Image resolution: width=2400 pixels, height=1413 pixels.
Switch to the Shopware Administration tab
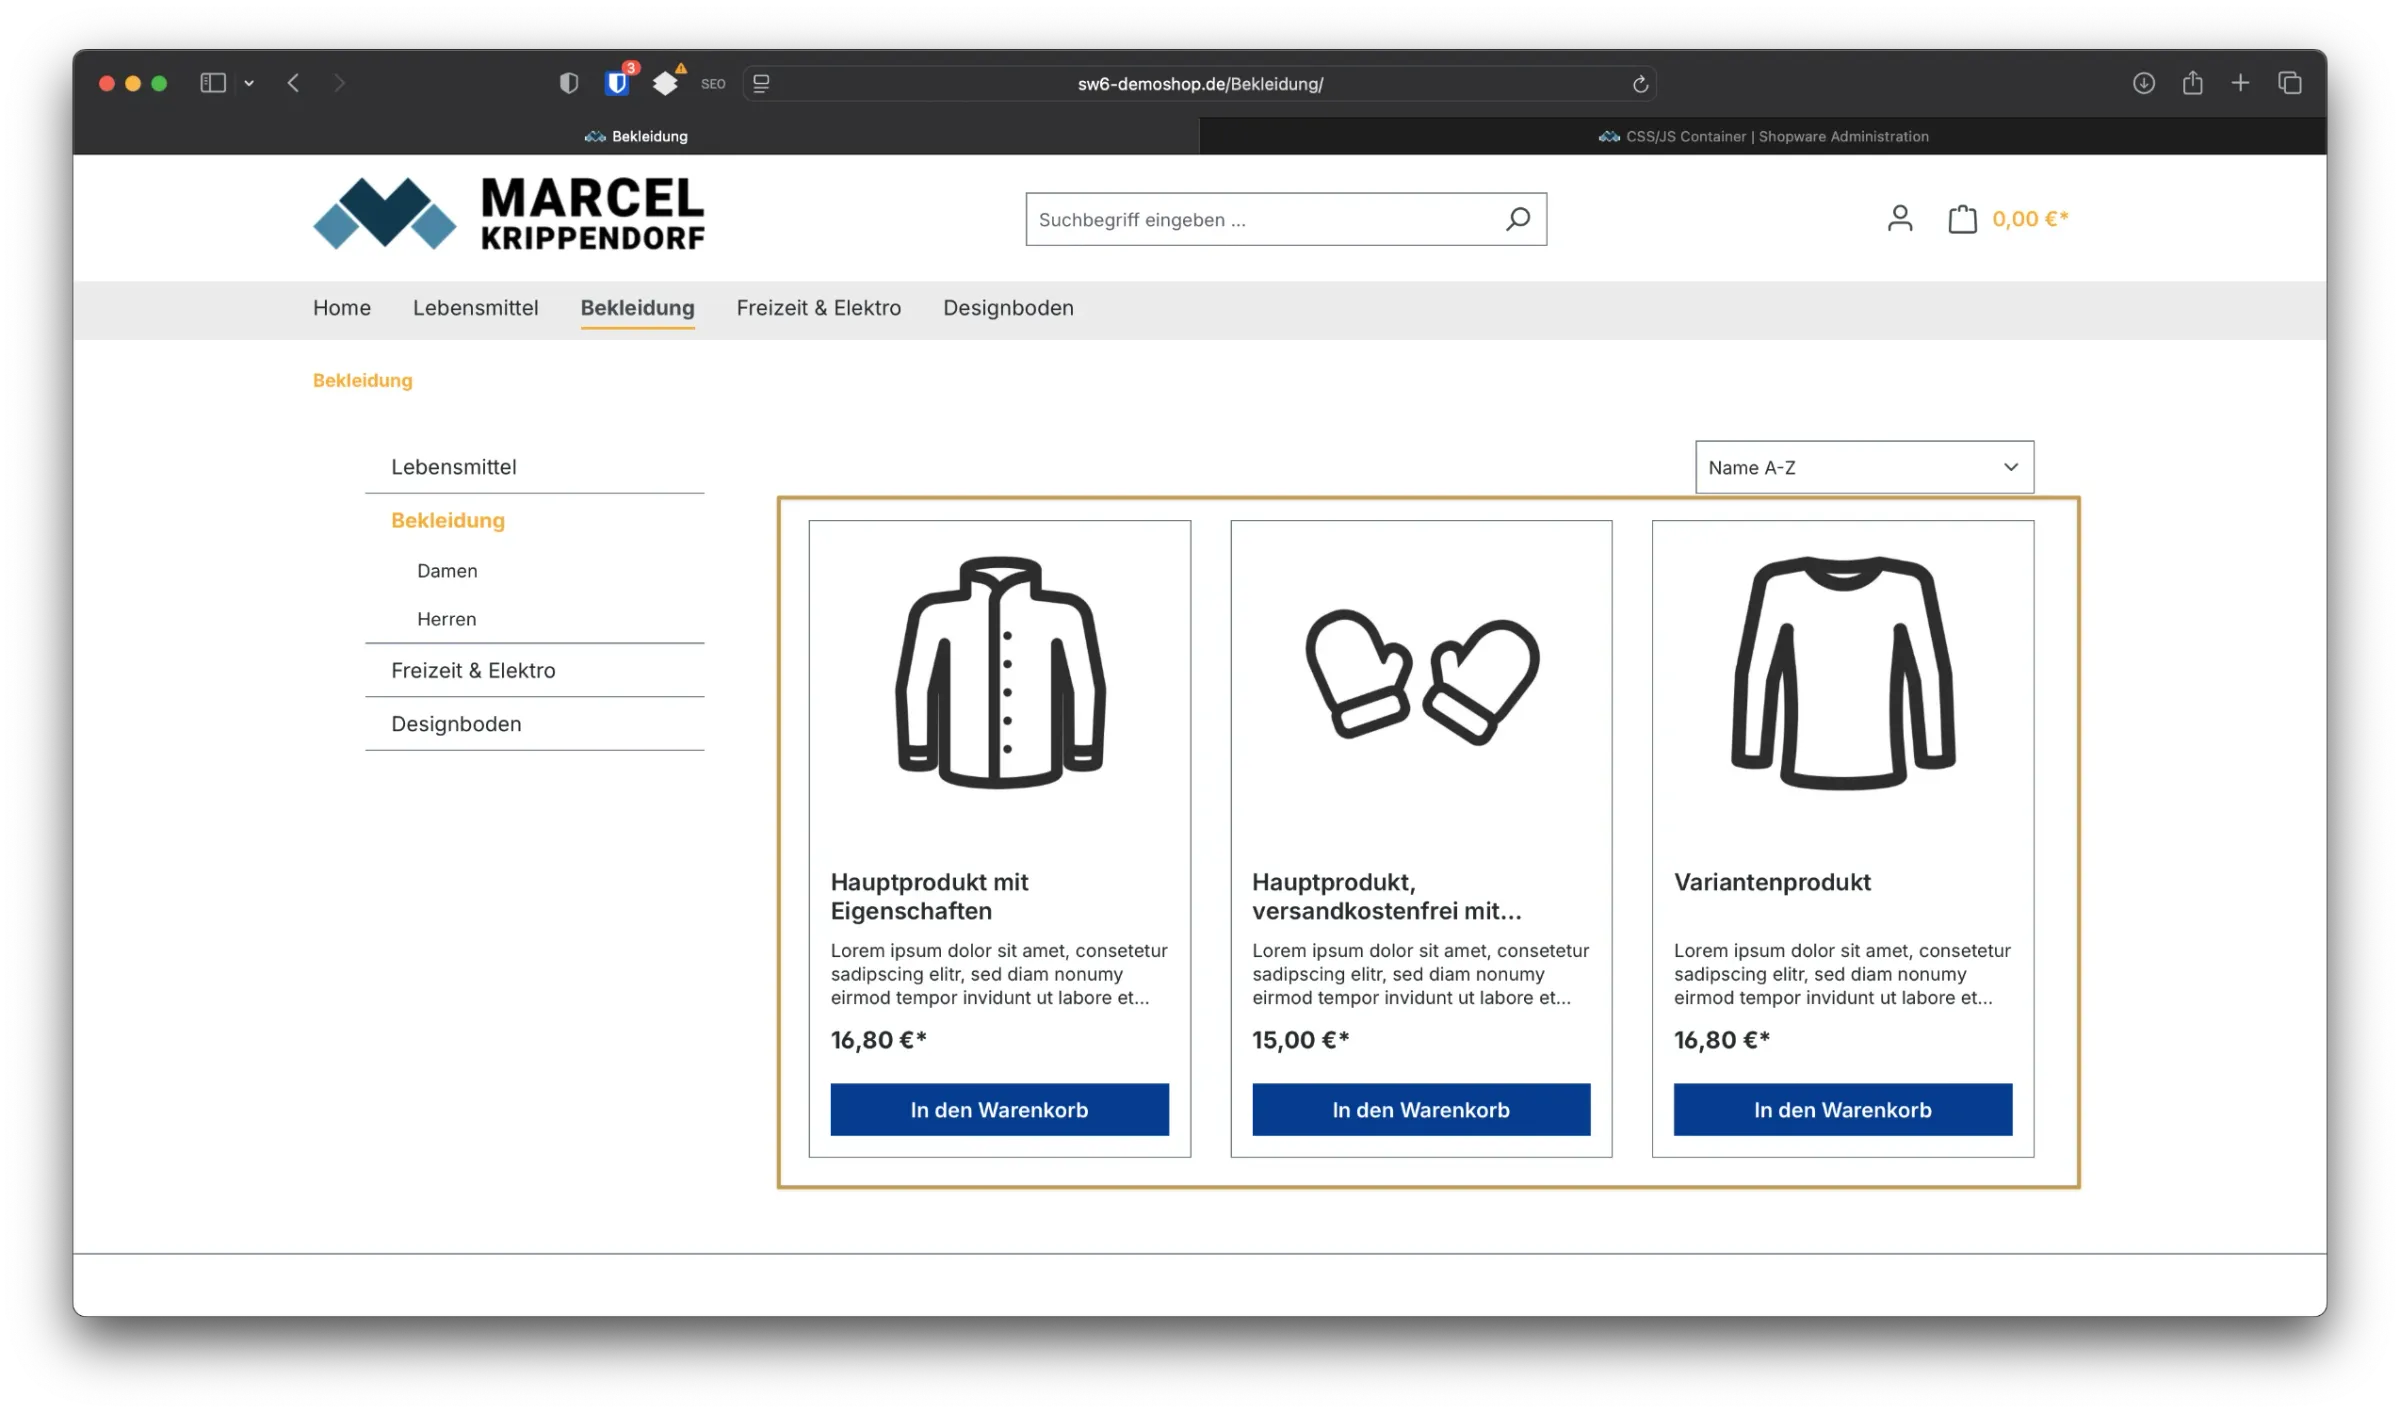click(x=1763, y=136)
